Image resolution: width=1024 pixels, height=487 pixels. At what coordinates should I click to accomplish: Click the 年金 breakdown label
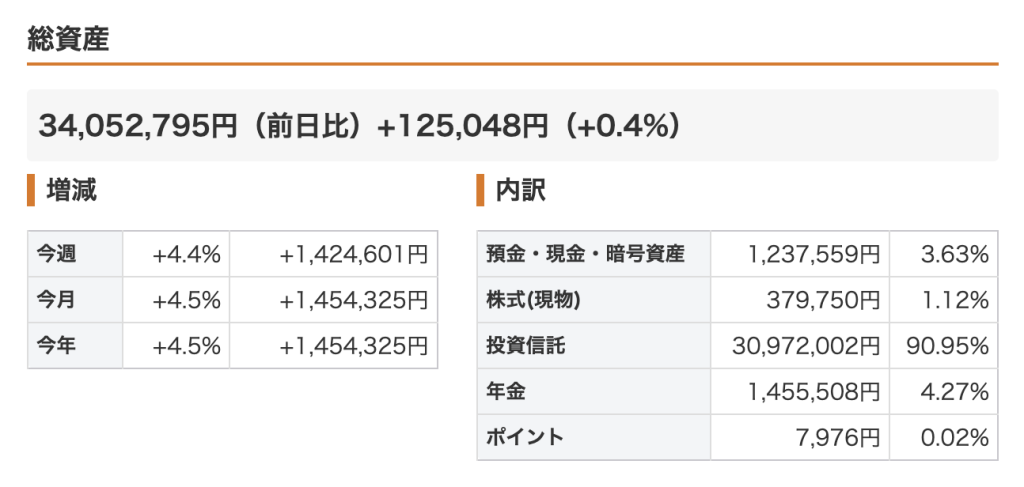tap(505, 392)
